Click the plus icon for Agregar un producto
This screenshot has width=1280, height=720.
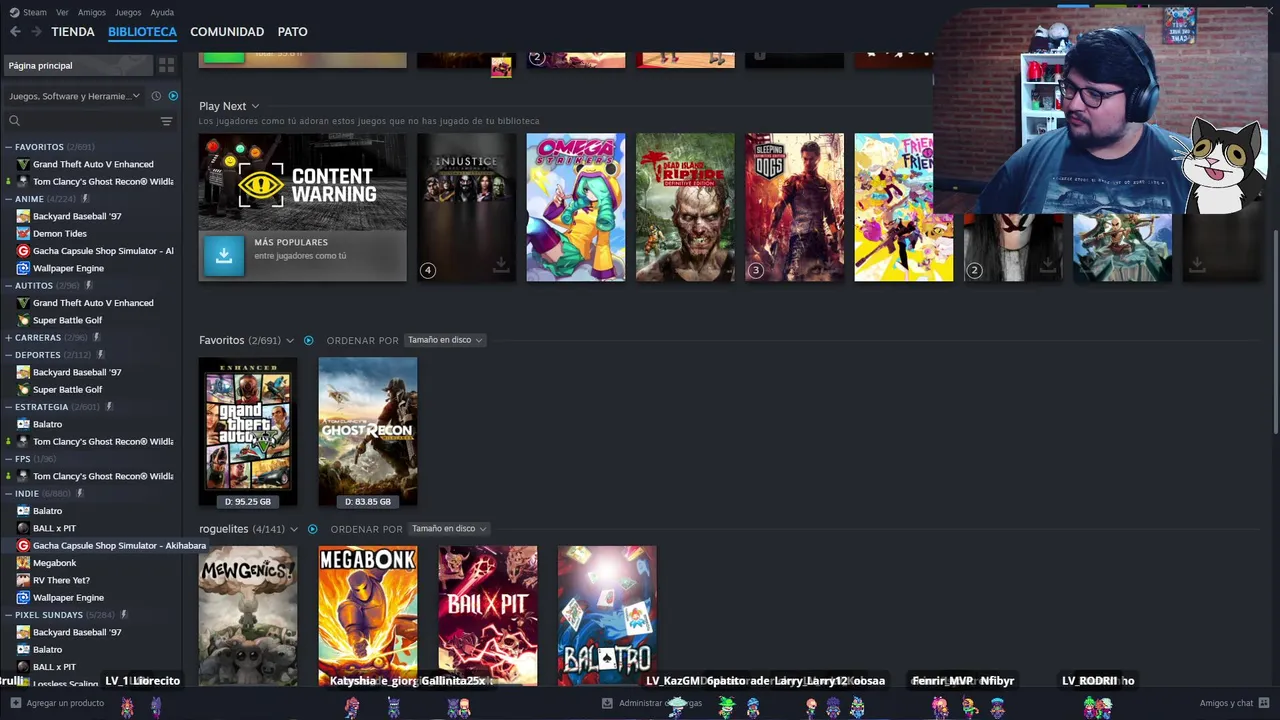point(15,703)
